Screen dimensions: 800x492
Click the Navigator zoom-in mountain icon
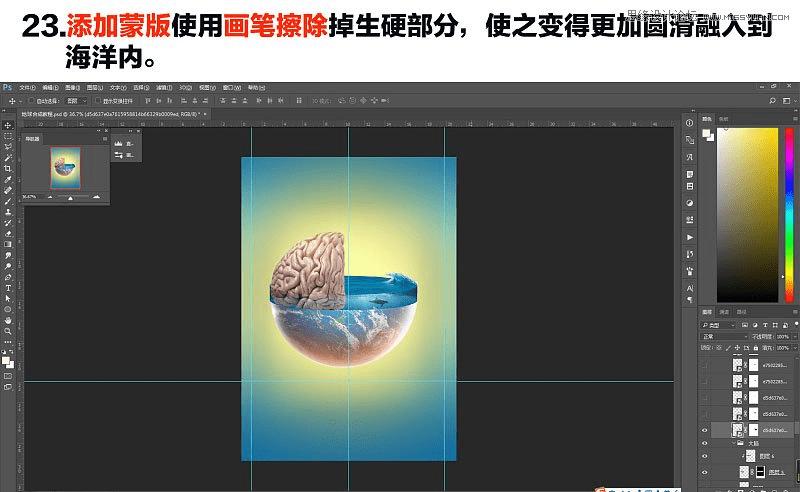tap(96, 196)
